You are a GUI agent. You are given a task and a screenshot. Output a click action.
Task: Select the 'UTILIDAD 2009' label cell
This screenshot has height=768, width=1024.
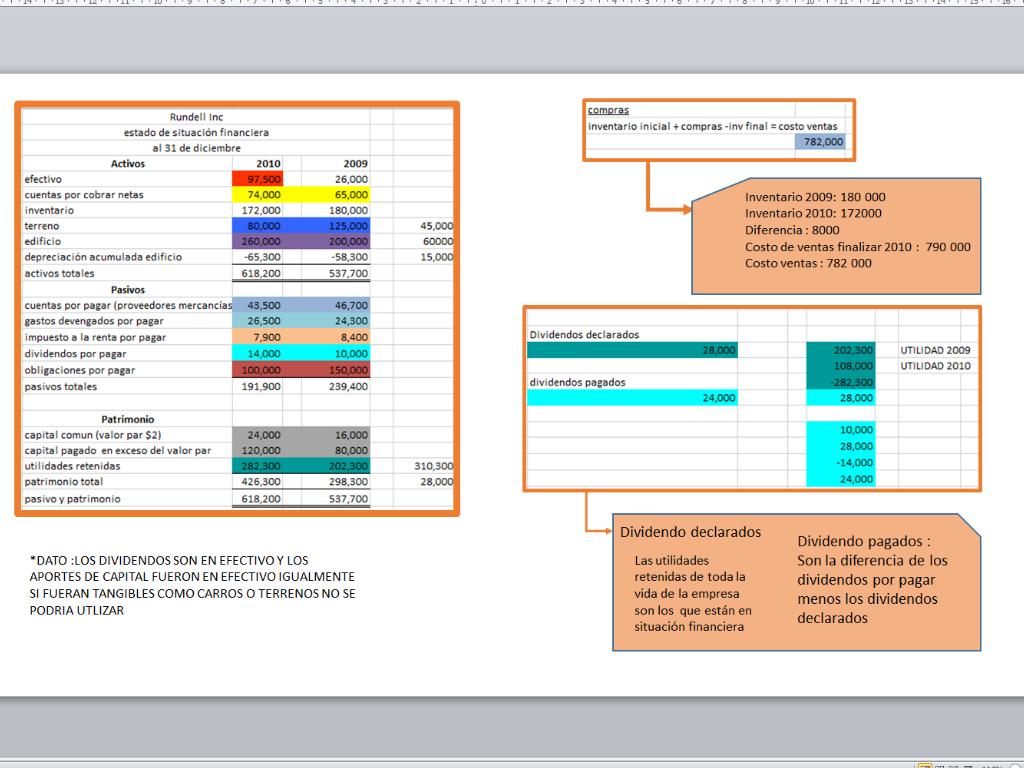pos(935,351)
